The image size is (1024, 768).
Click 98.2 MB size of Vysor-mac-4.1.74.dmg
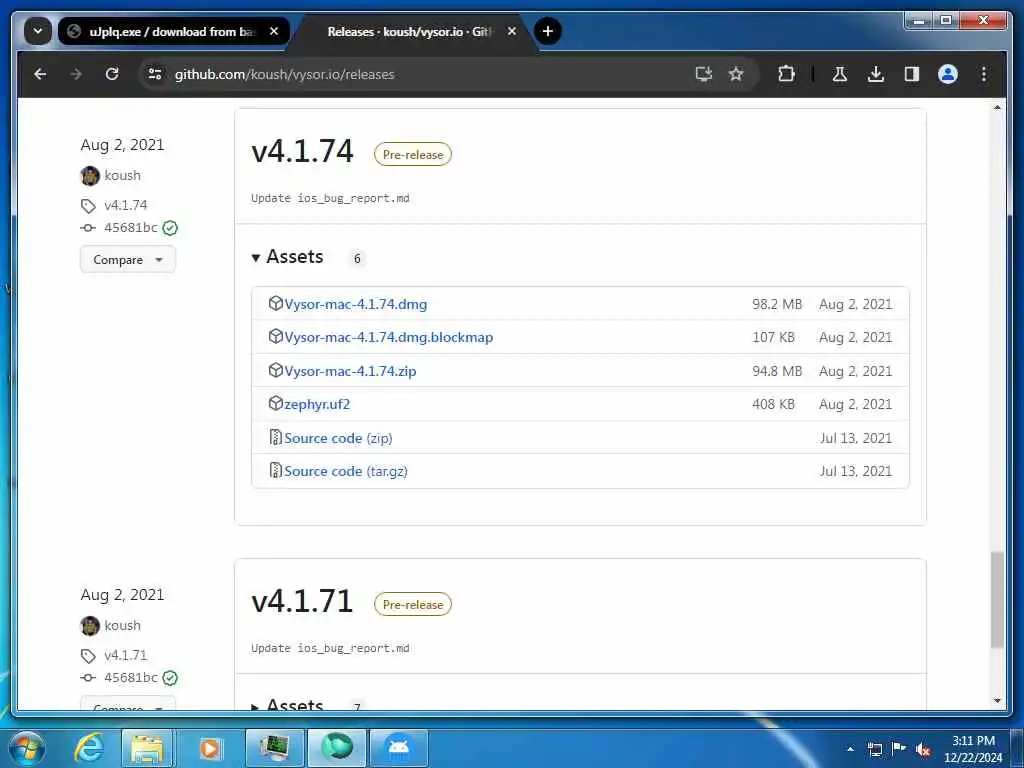click(x=776, y=304)
